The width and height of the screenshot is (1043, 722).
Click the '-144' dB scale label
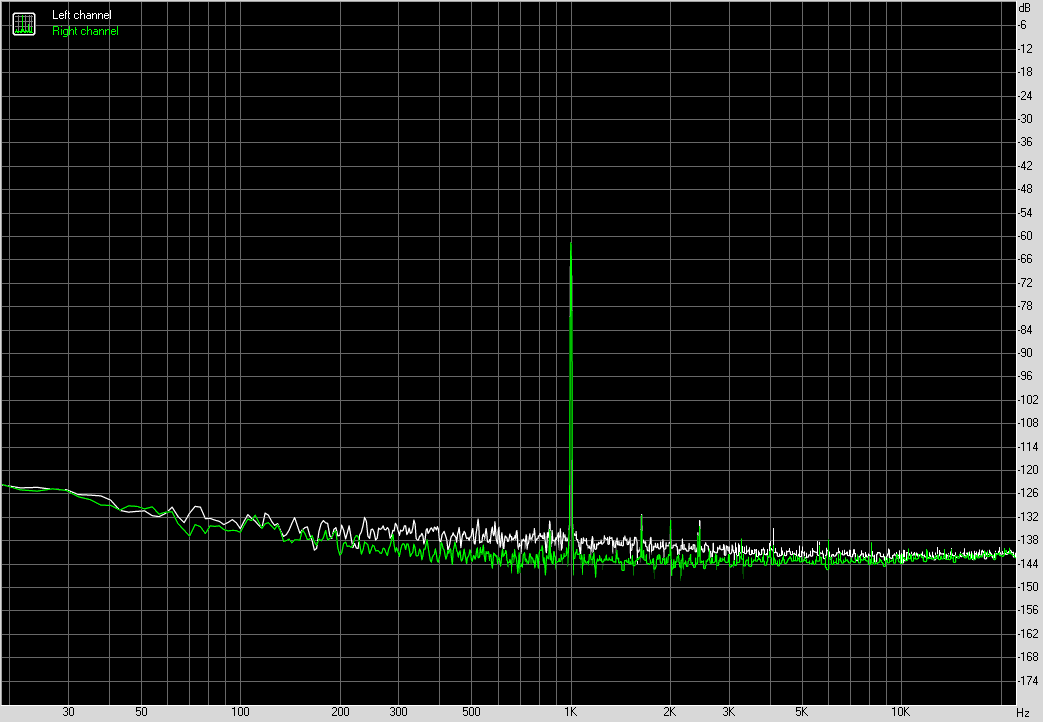(x=1028, y=564)
